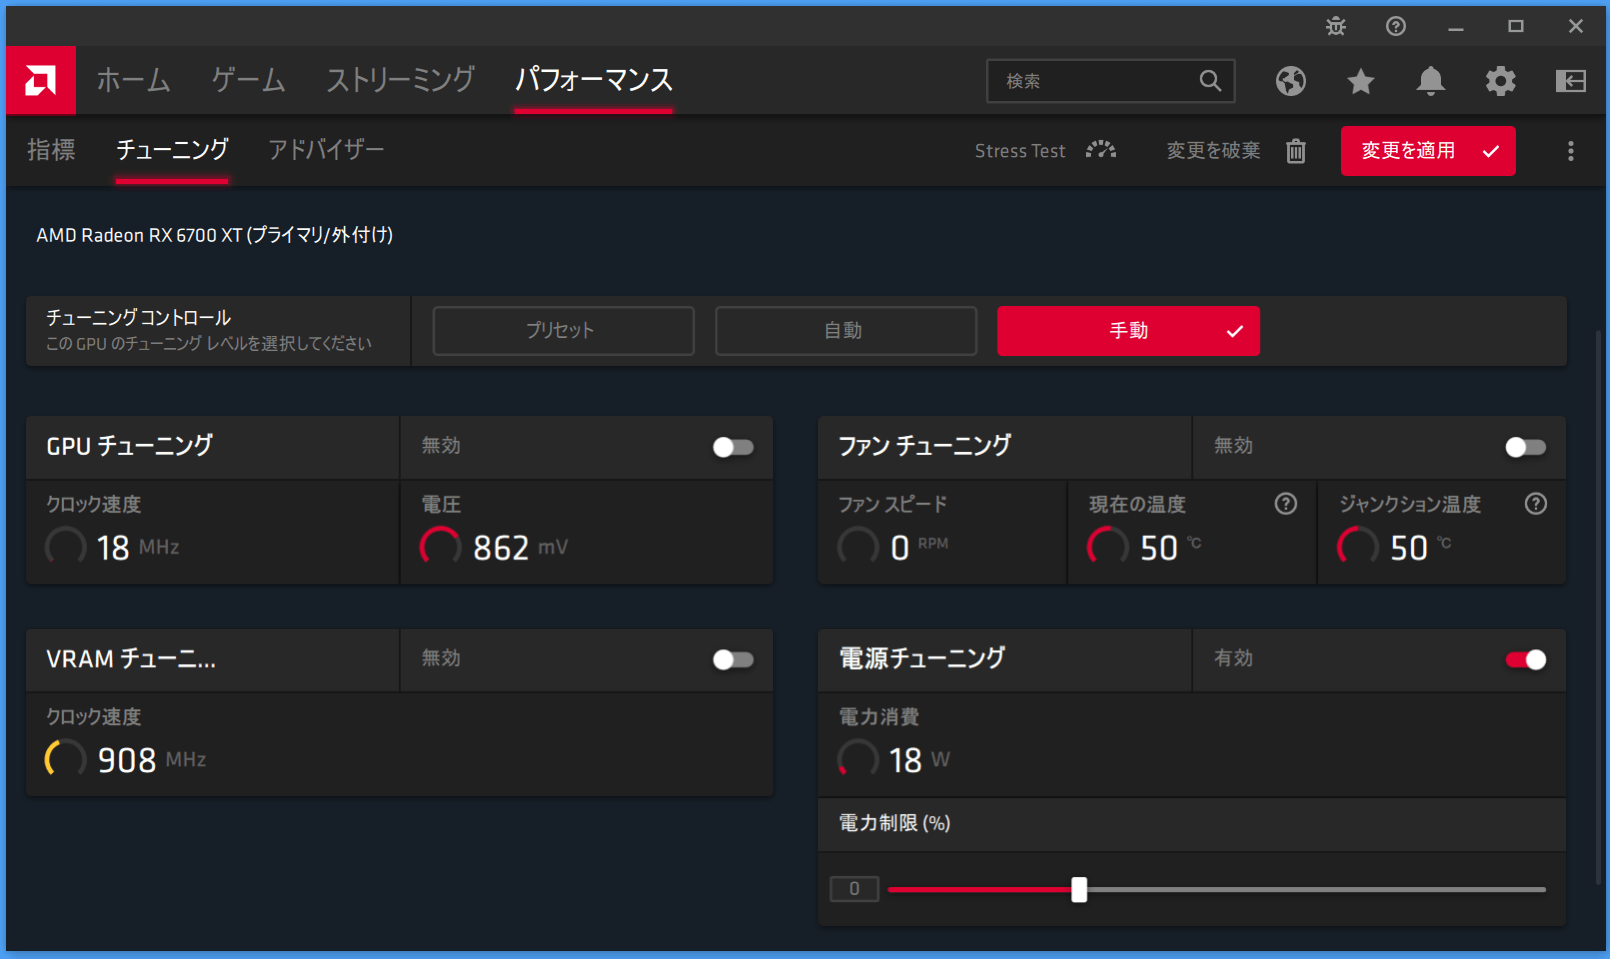Viewport: 1610px width, 959px height.
Task: Select the チューニング sub-tab
Action: [172, 150]
